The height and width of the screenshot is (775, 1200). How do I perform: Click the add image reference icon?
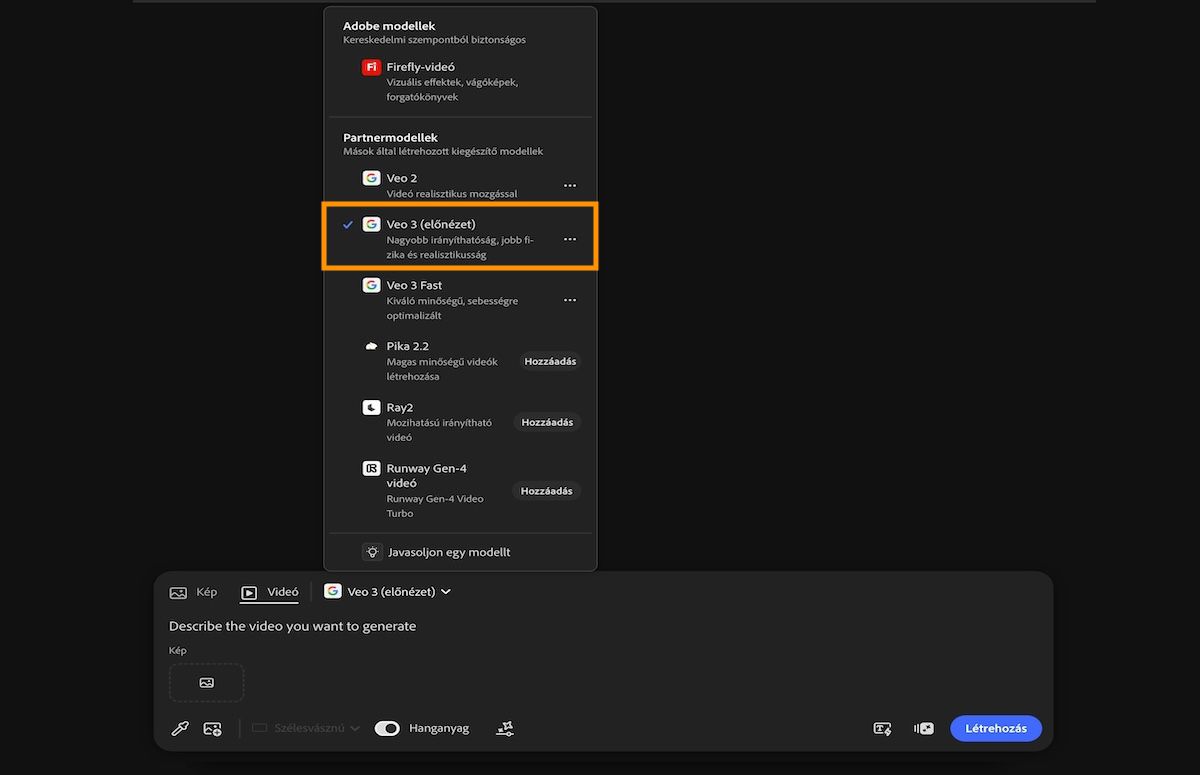[x=212, y=729]
